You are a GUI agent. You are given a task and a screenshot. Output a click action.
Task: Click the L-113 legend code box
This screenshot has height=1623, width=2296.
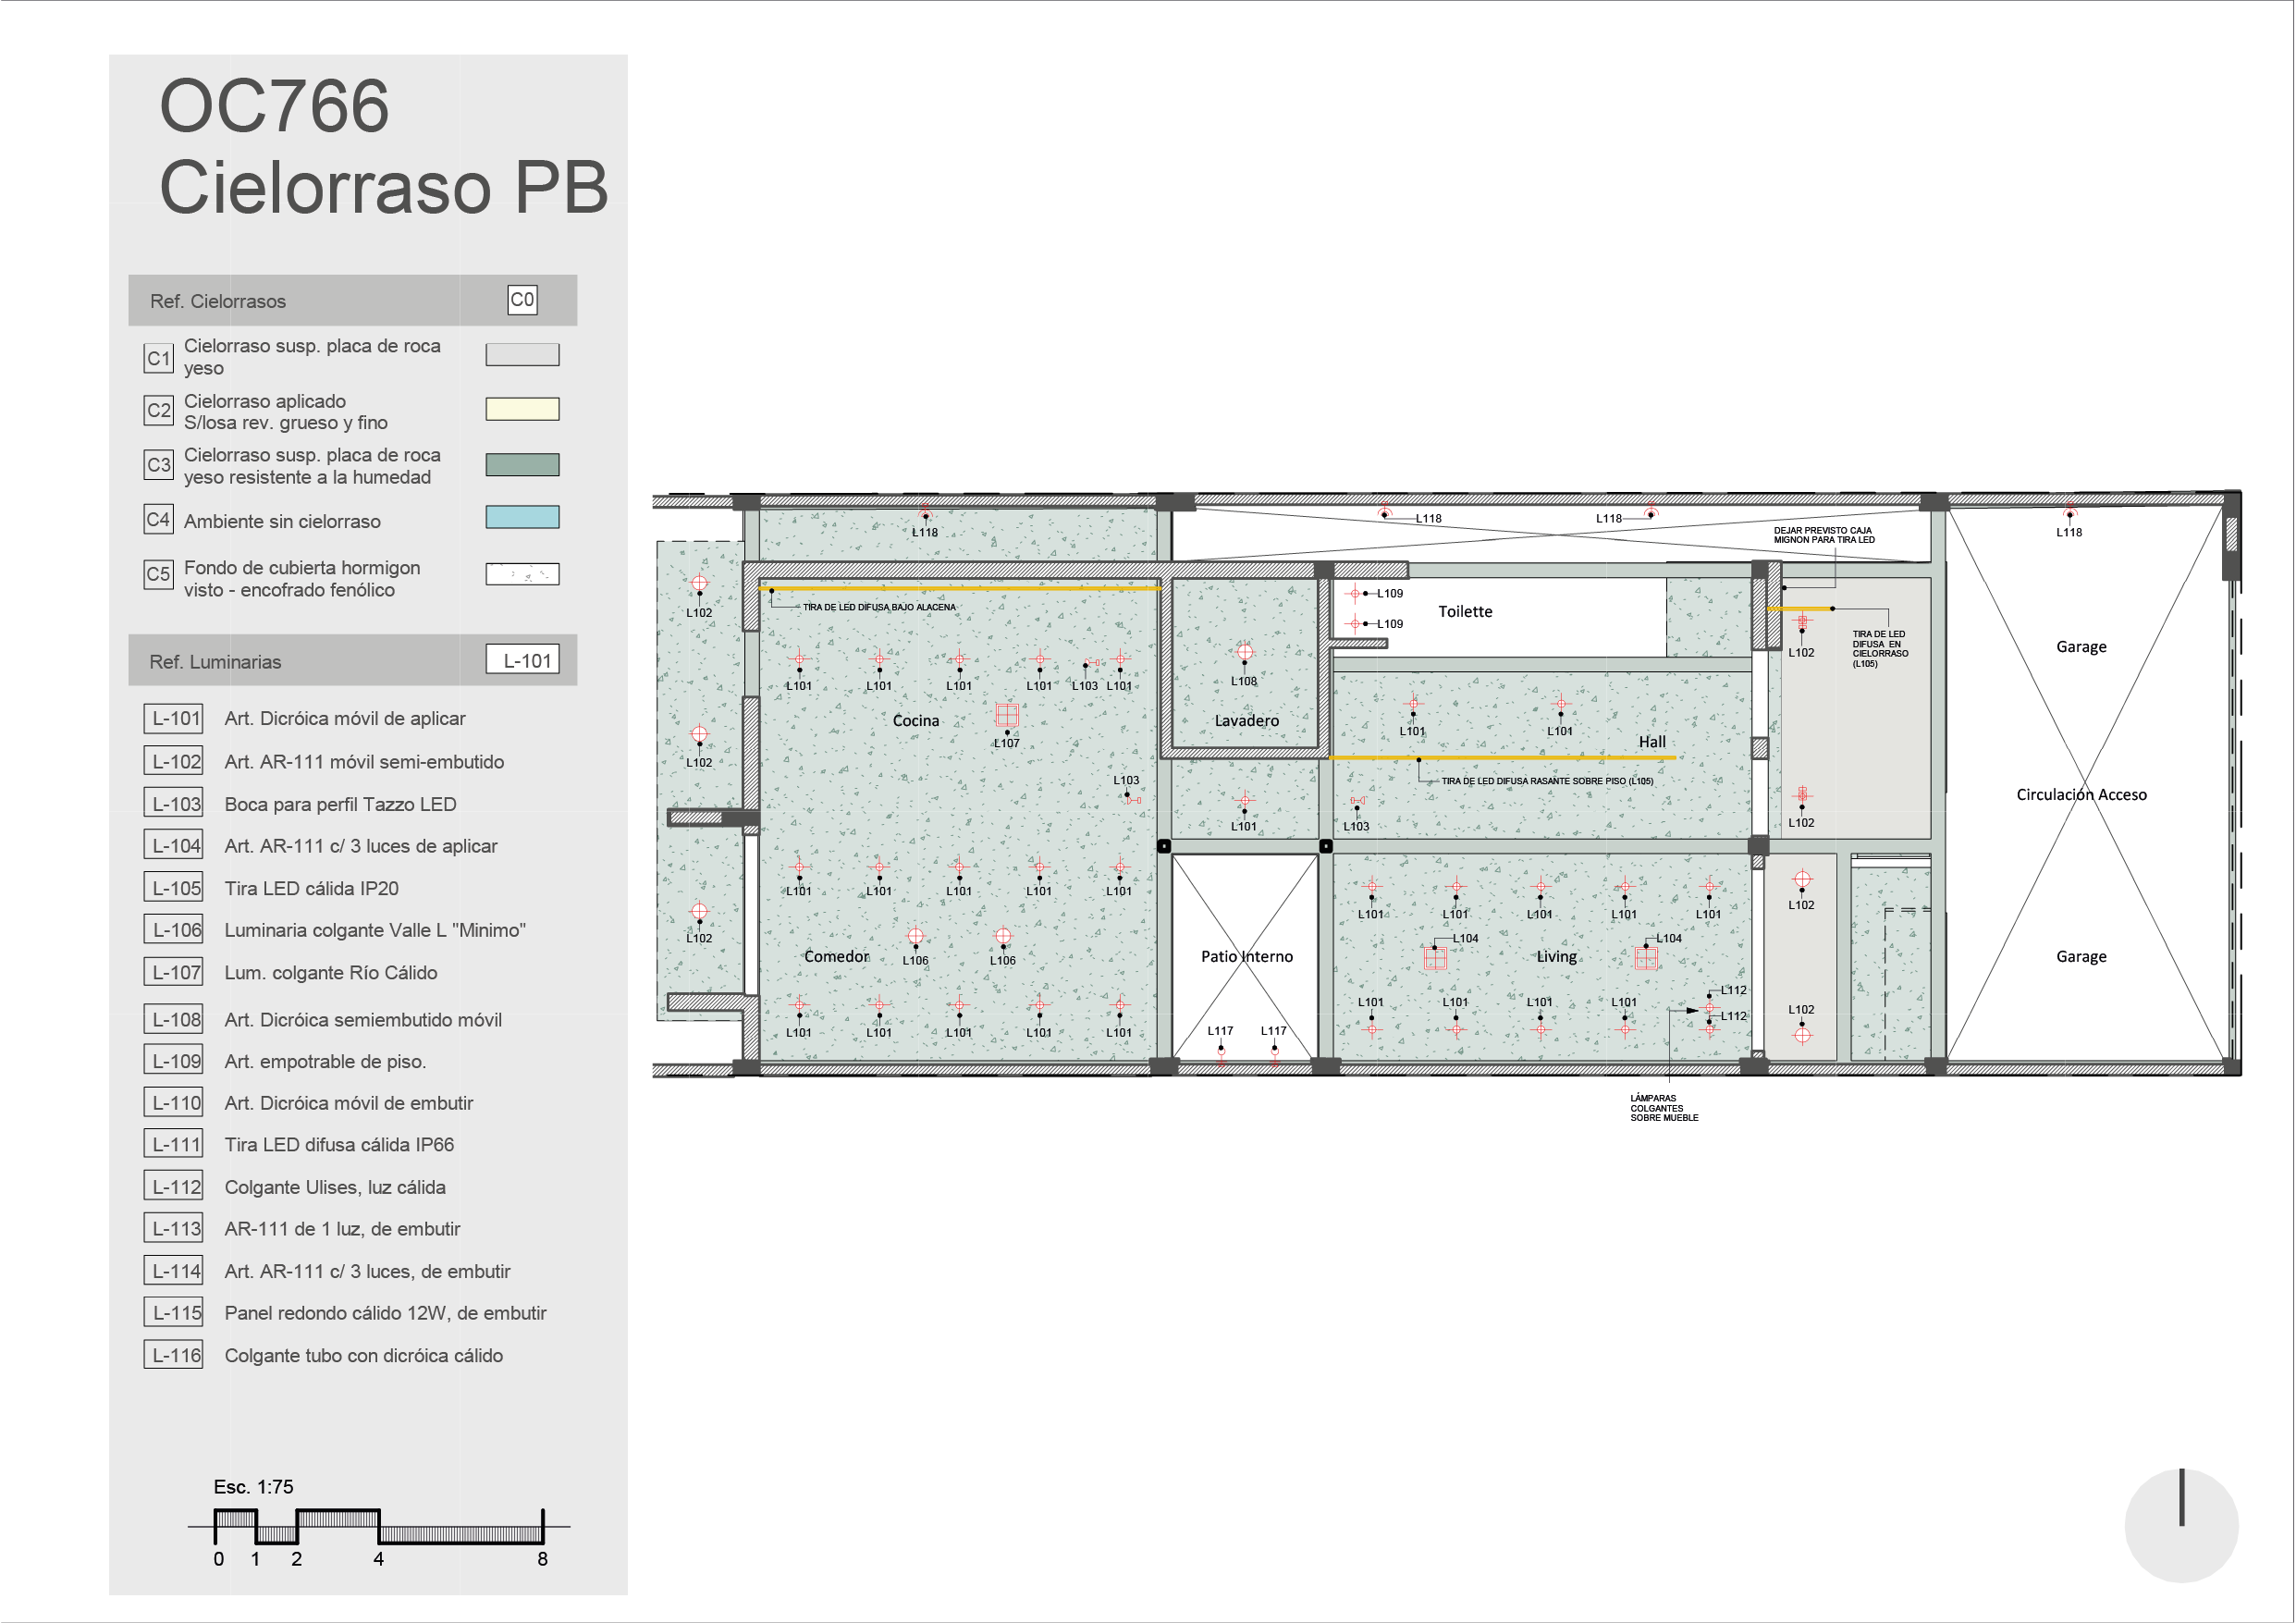pos(174,1229)
